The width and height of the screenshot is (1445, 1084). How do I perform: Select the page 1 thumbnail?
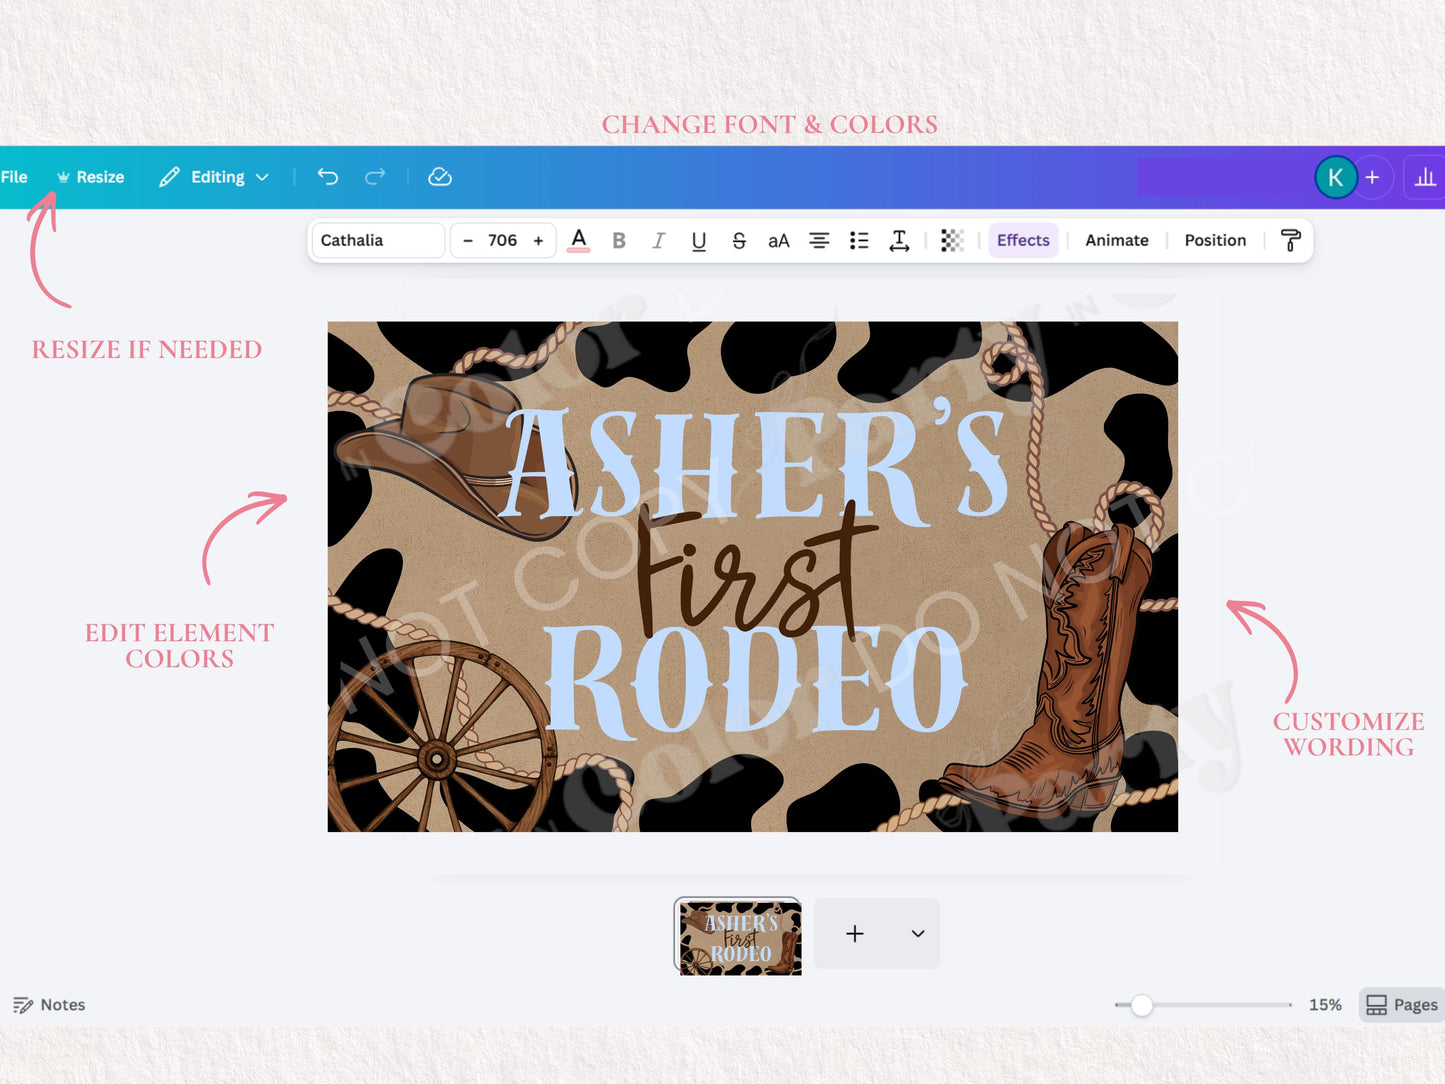point(738,936)
